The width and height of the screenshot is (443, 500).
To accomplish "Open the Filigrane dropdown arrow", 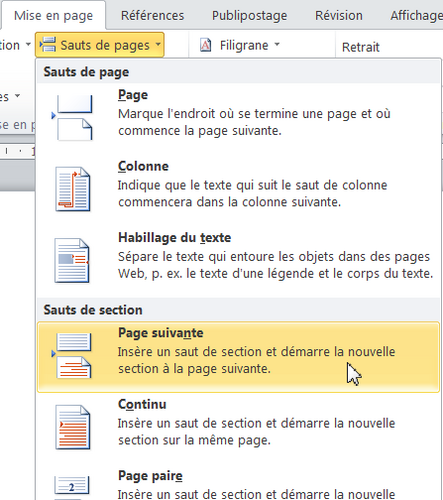I will pos(277,45).
